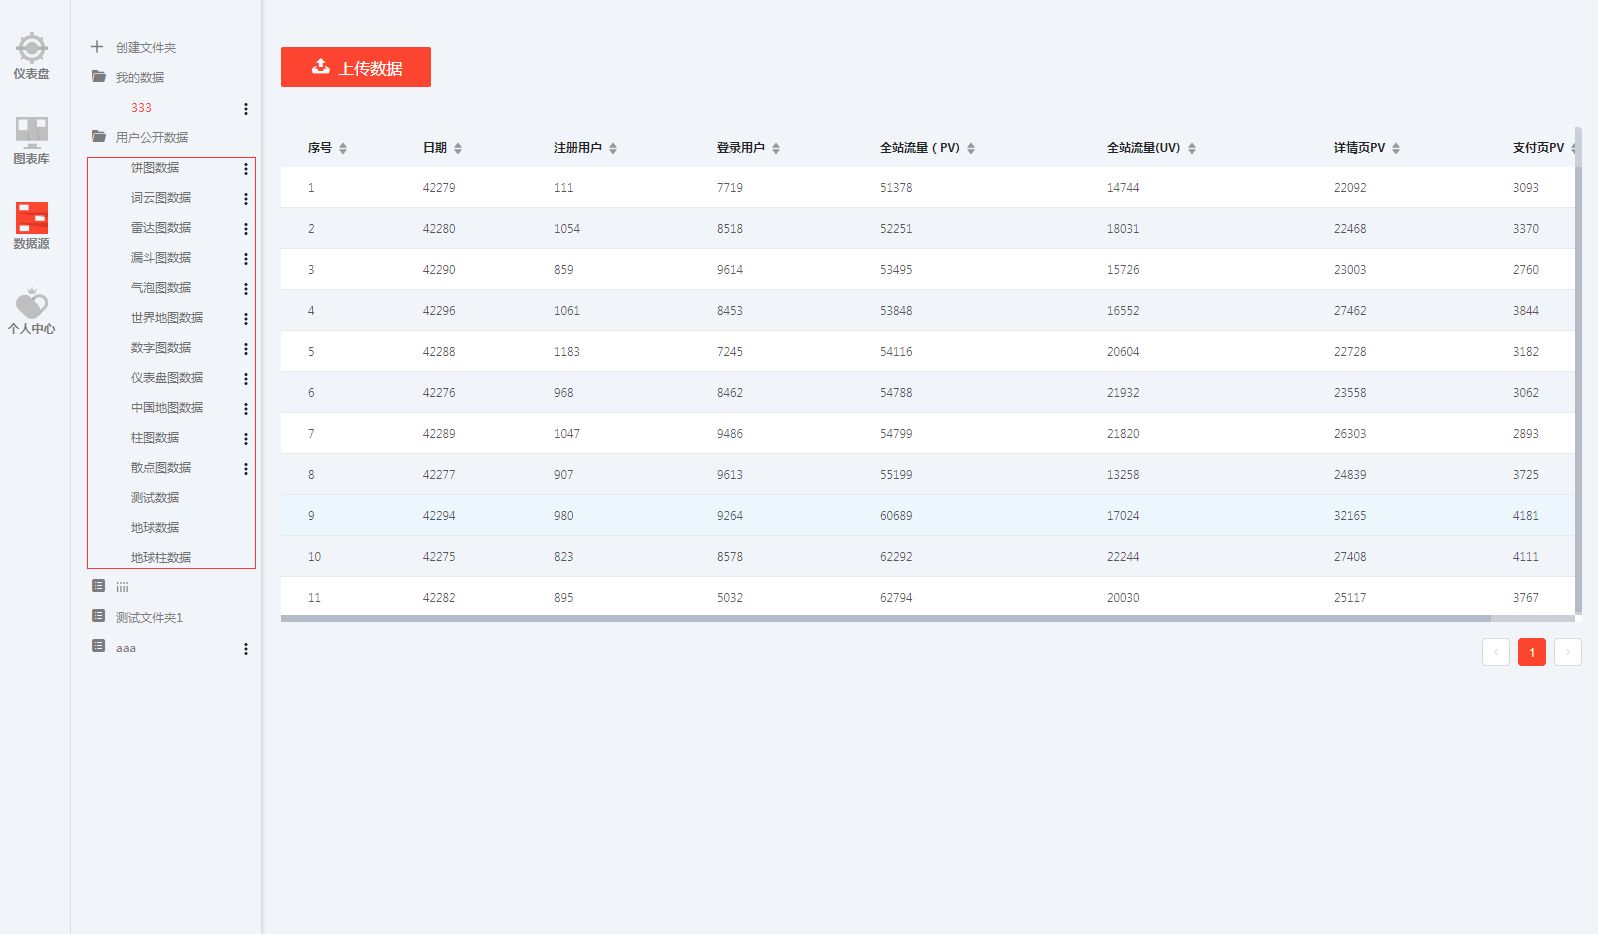Screen dimensions: 1598x934
Task: Click the 上传数据 upload button
Action: (356, 67)
